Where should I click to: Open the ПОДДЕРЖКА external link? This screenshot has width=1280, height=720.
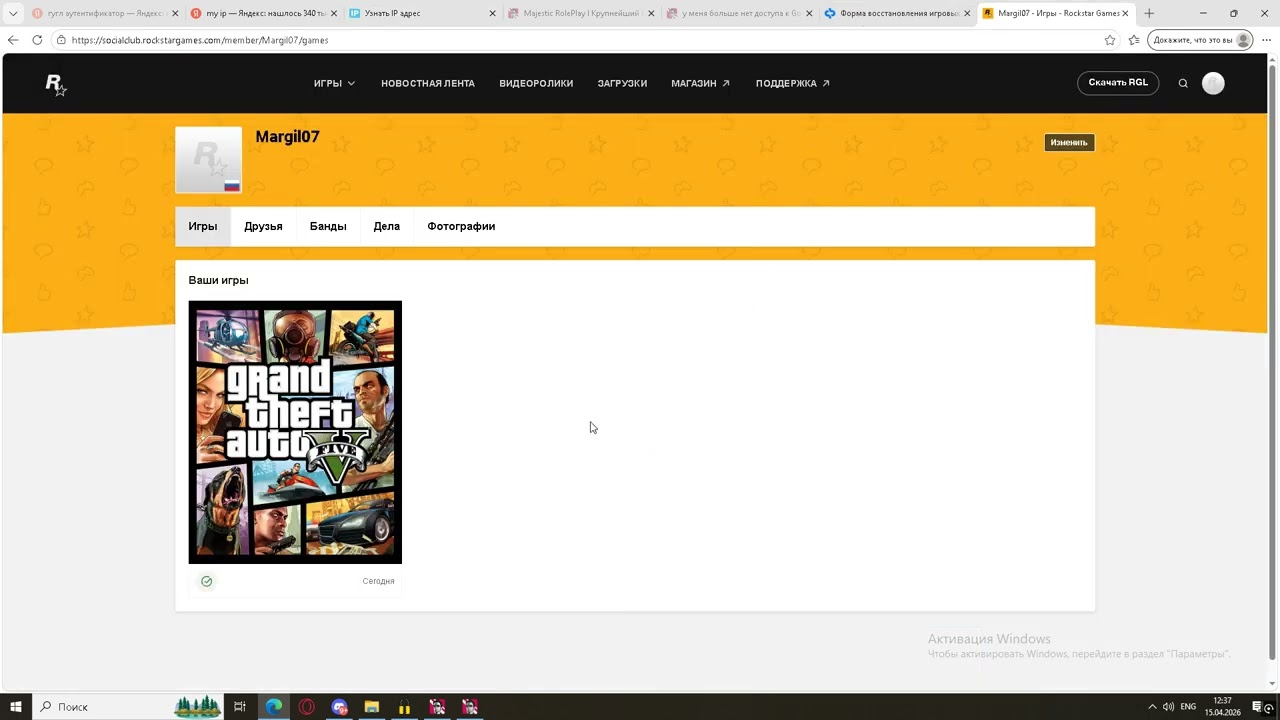pyautogui.click(x=792, y=83)
